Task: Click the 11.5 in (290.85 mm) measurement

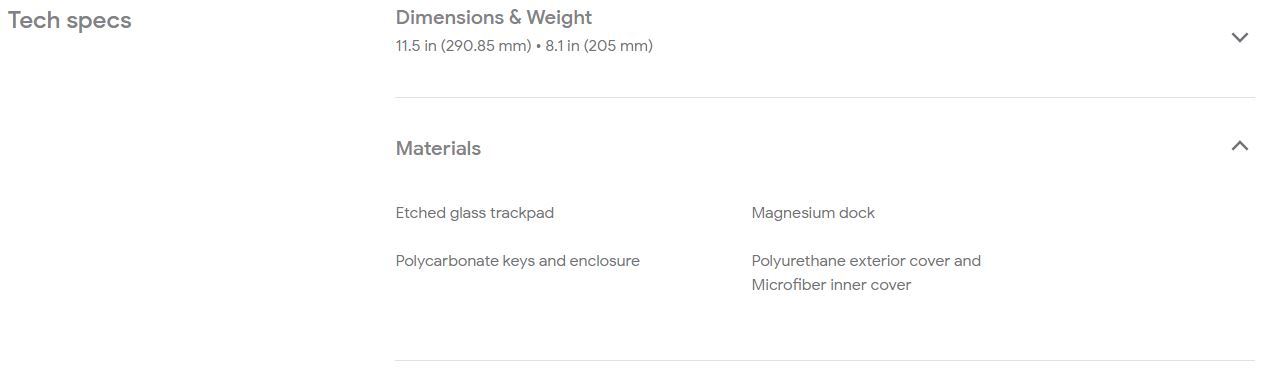Action: [463, 46]
